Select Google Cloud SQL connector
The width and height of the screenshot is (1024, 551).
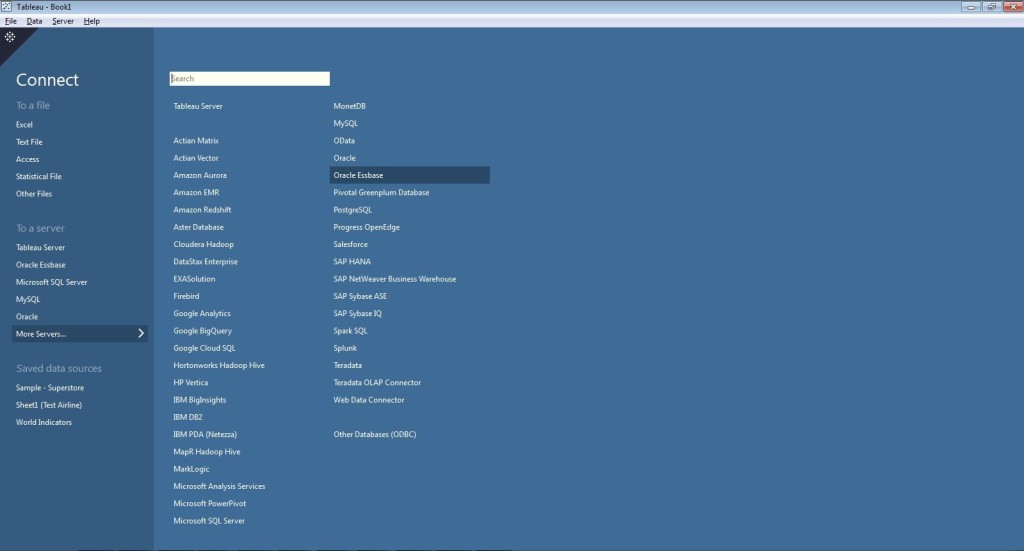coord(204,348)
